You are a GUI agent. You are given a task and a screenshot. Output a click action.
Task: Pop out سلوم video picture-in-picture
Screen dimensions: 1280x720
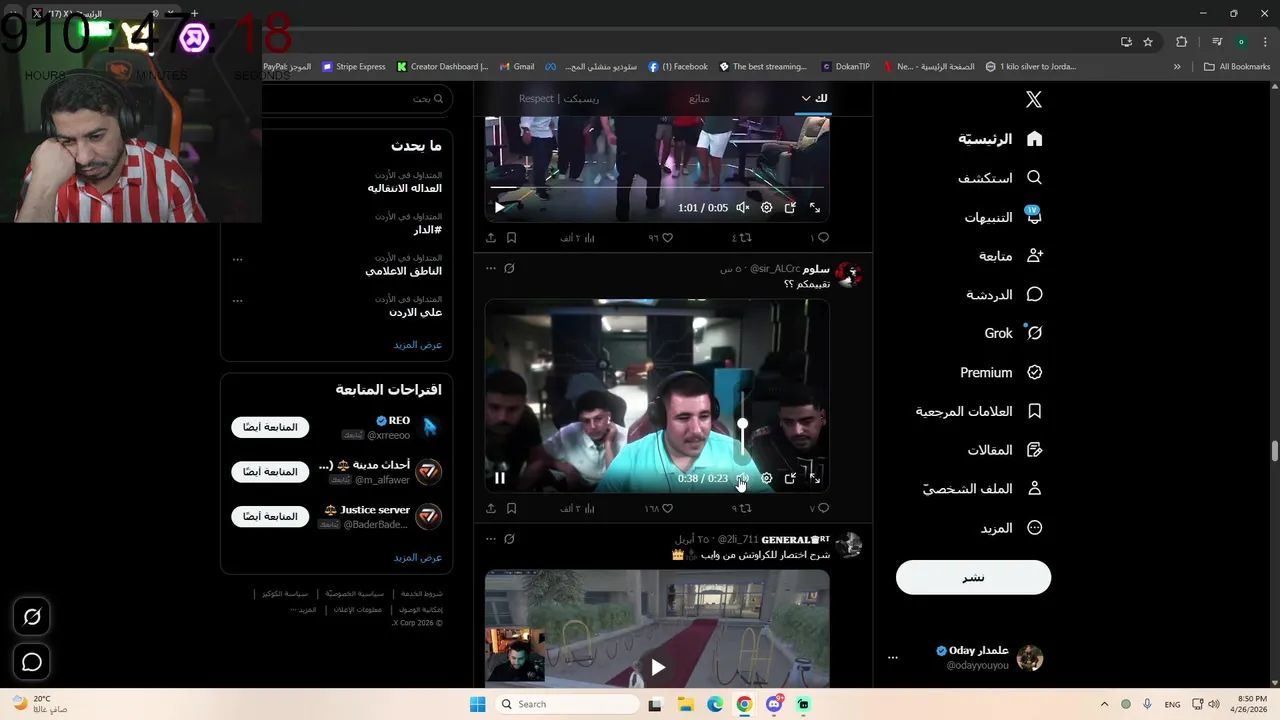pyautogui.click(x=790, y=478)
